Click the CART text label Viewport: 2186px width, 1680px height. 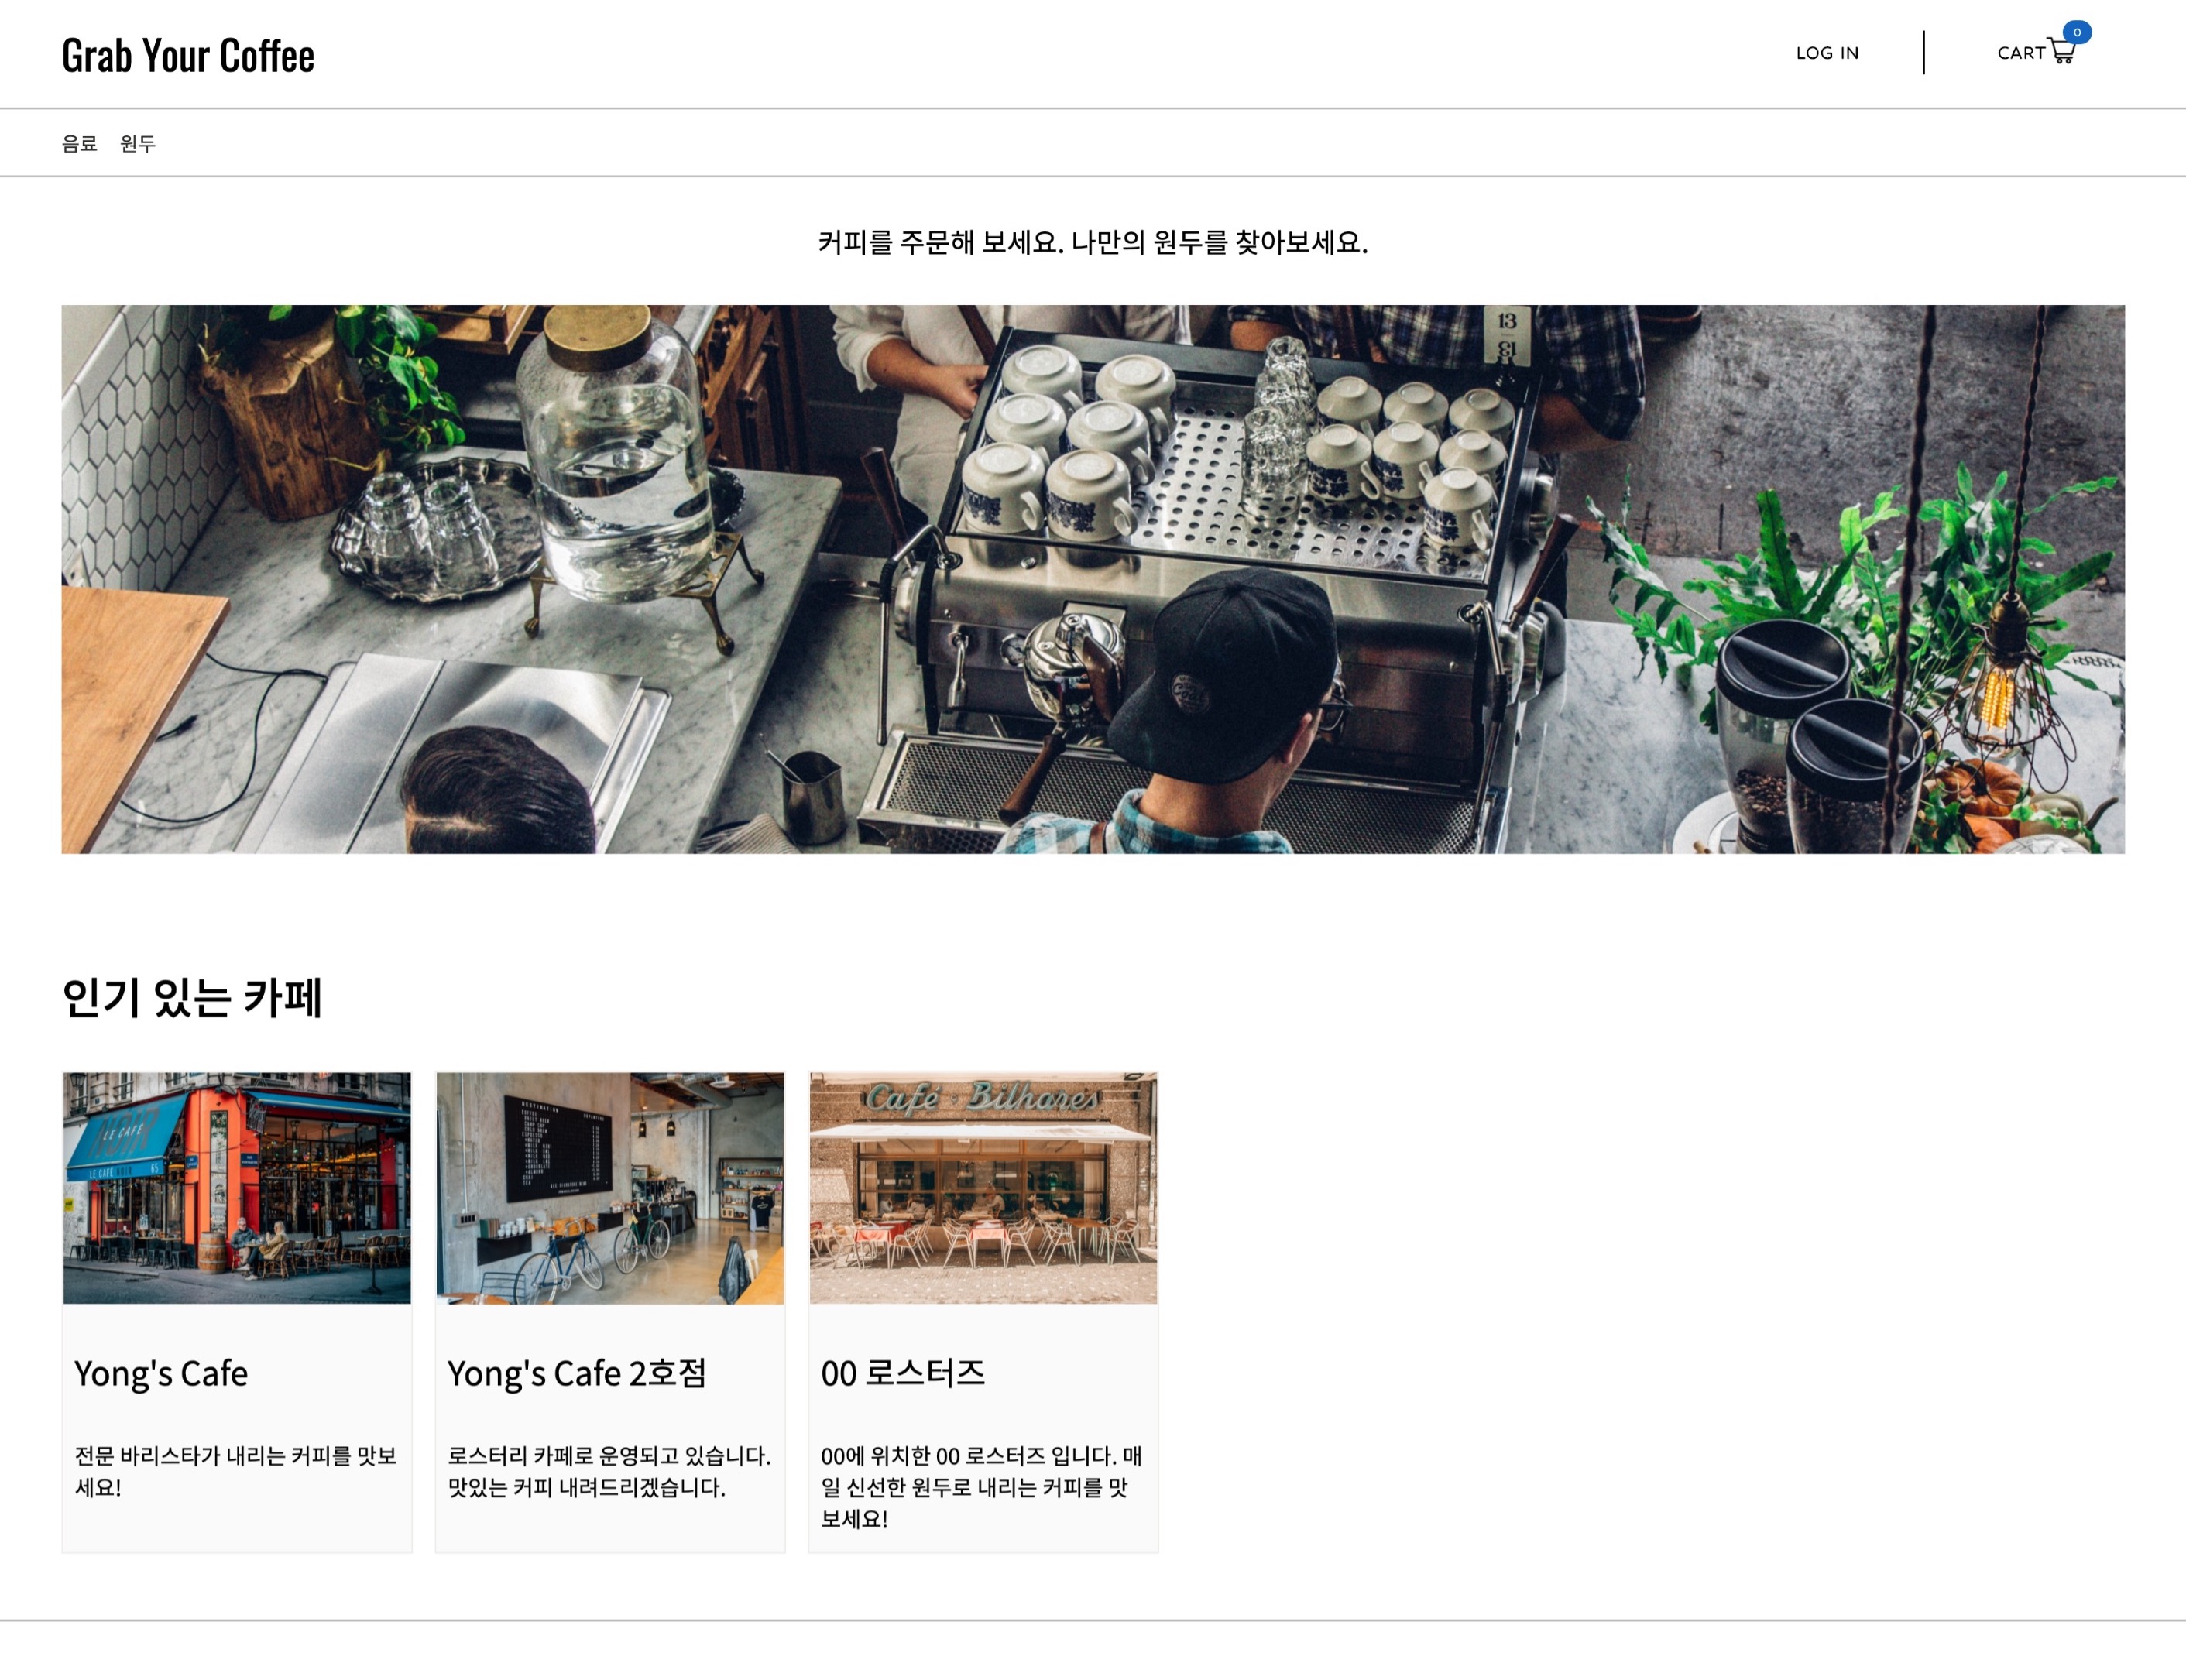point(2021,53)
